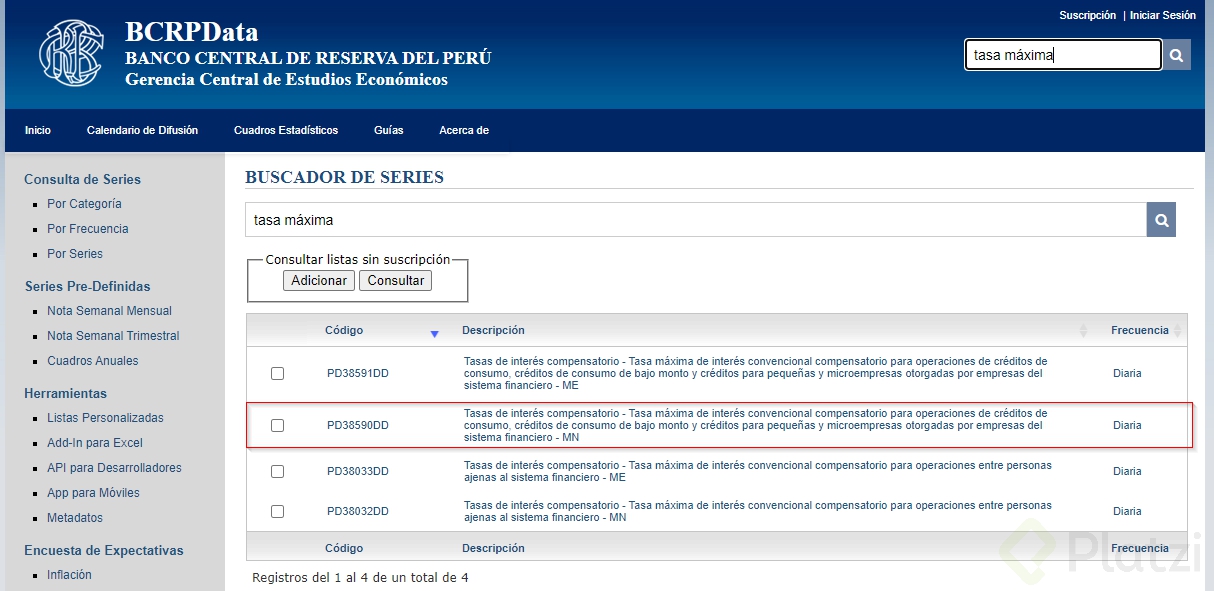Select Por Categoría in the sidebar

[85, 203]
